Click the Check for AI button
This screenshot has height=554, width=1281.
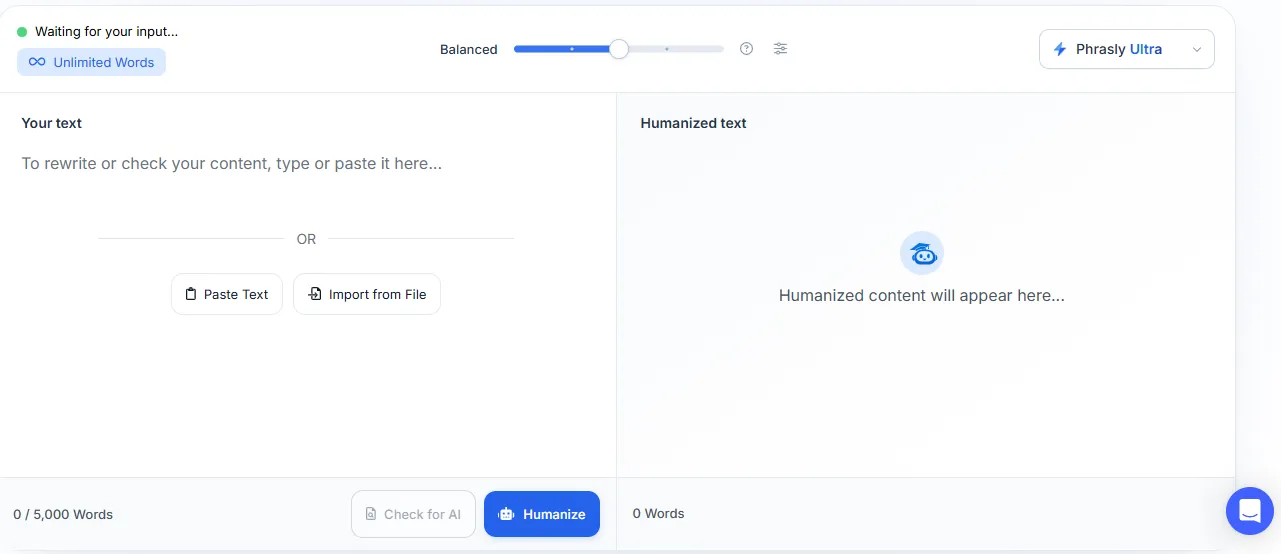413,514
